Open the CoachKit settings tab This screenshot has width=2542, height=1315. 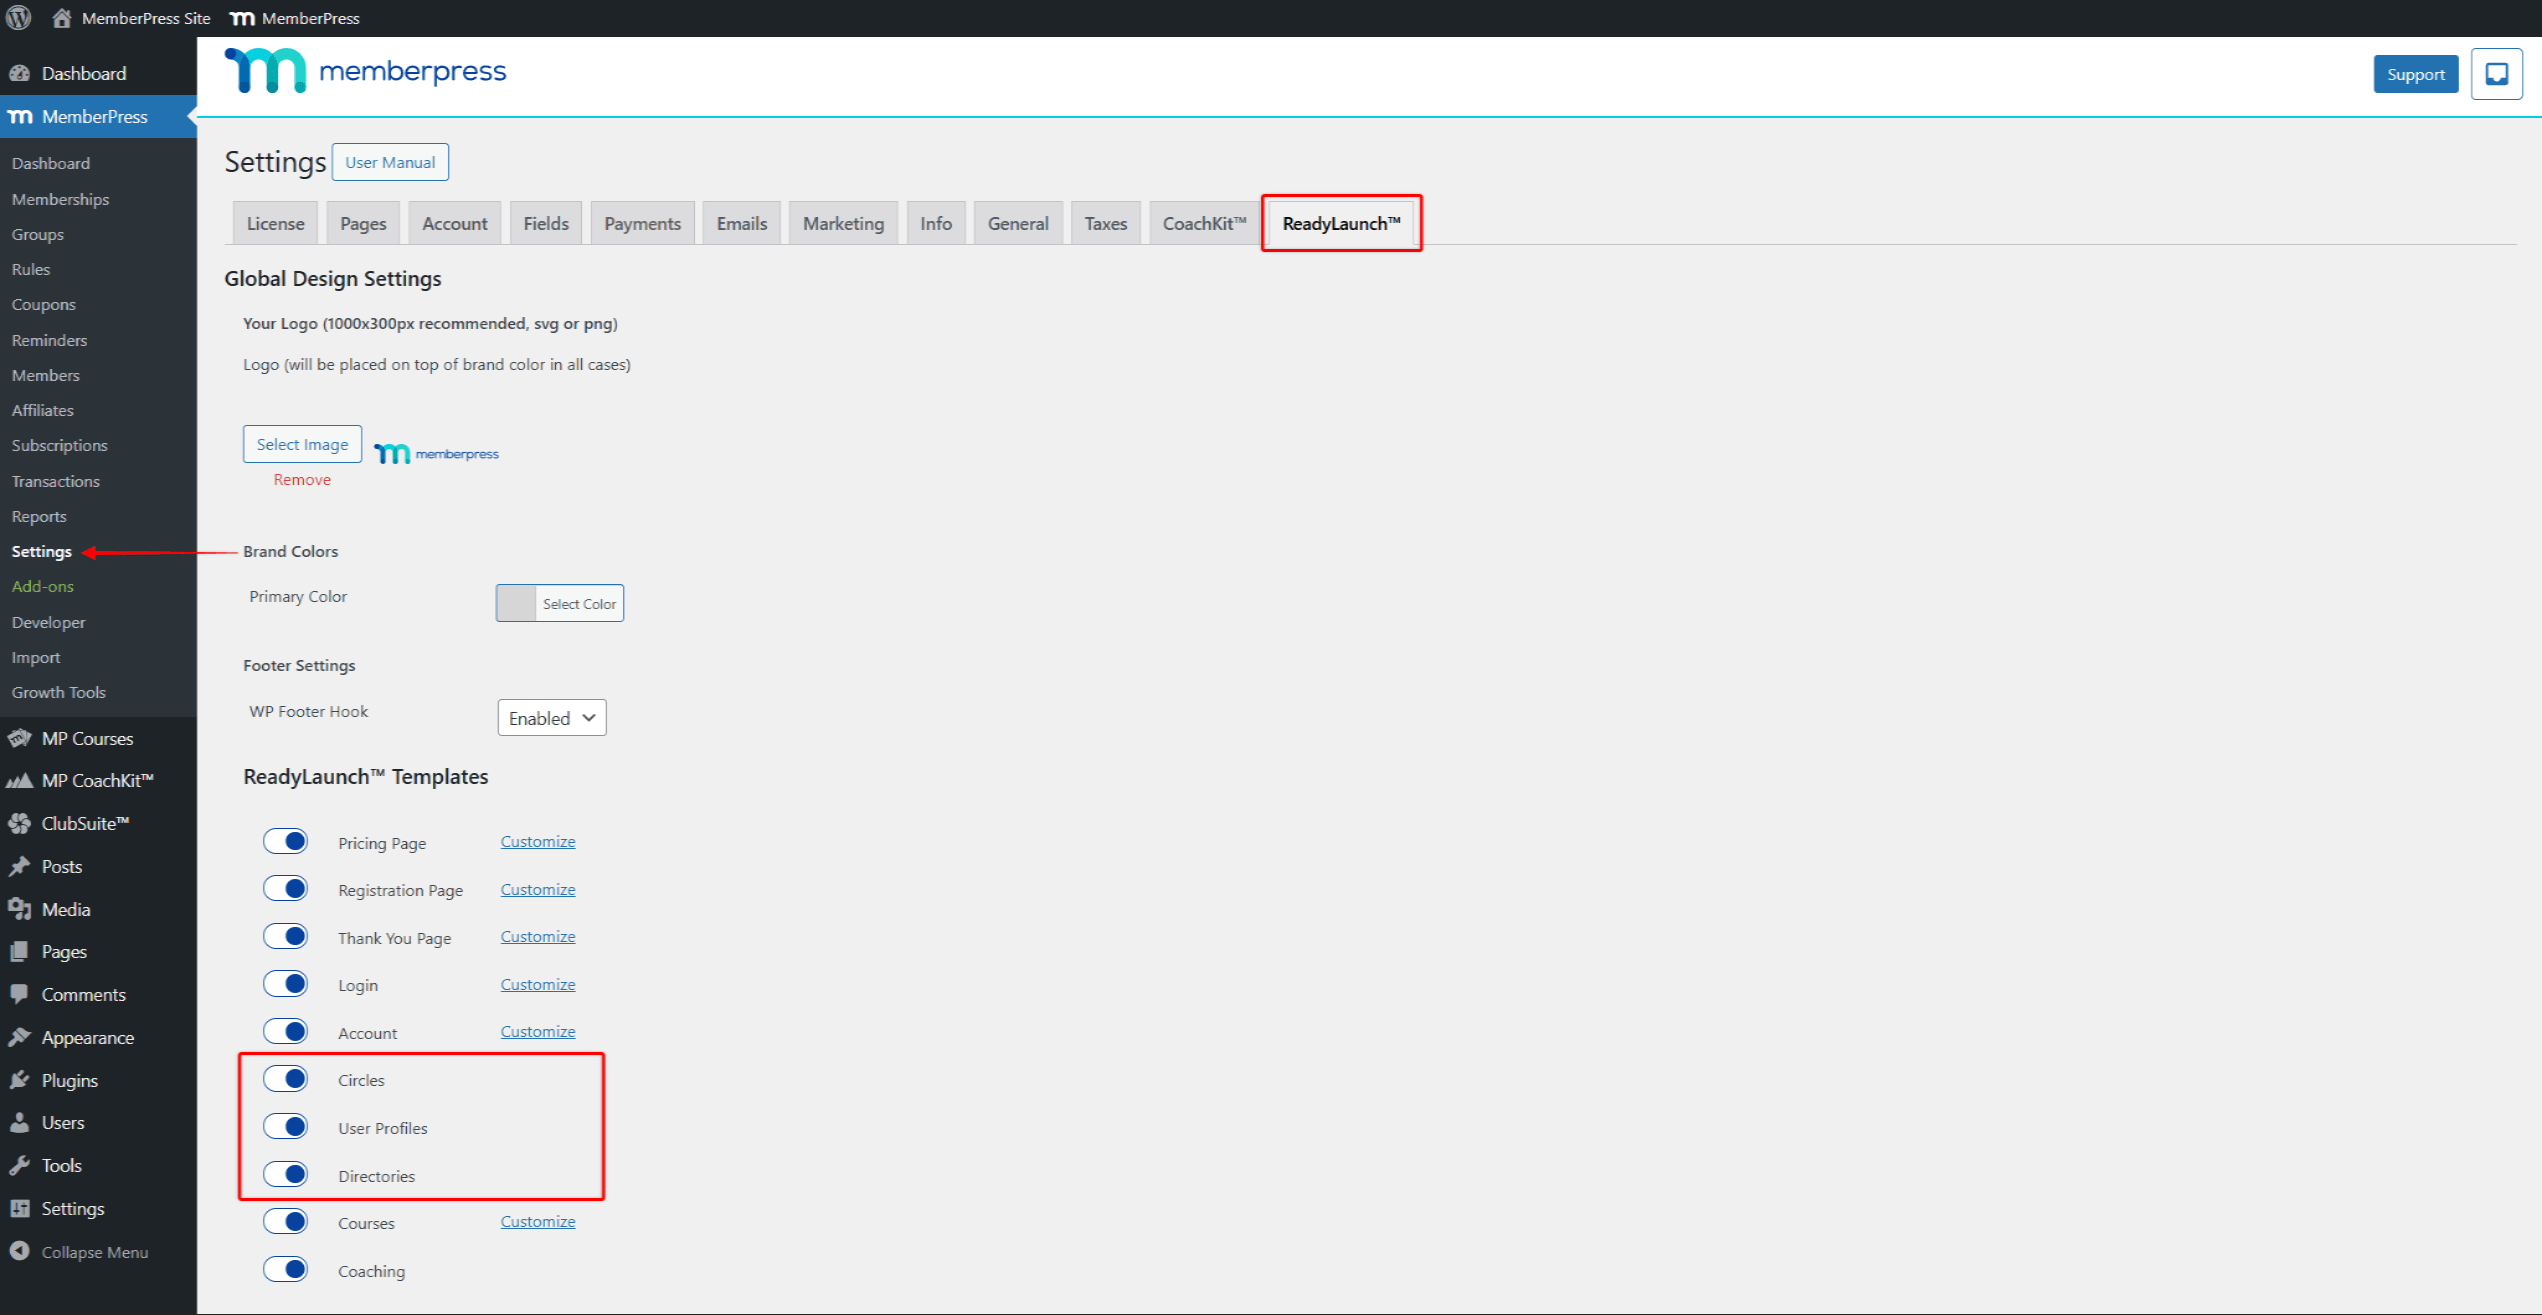tap(1204, 223)
